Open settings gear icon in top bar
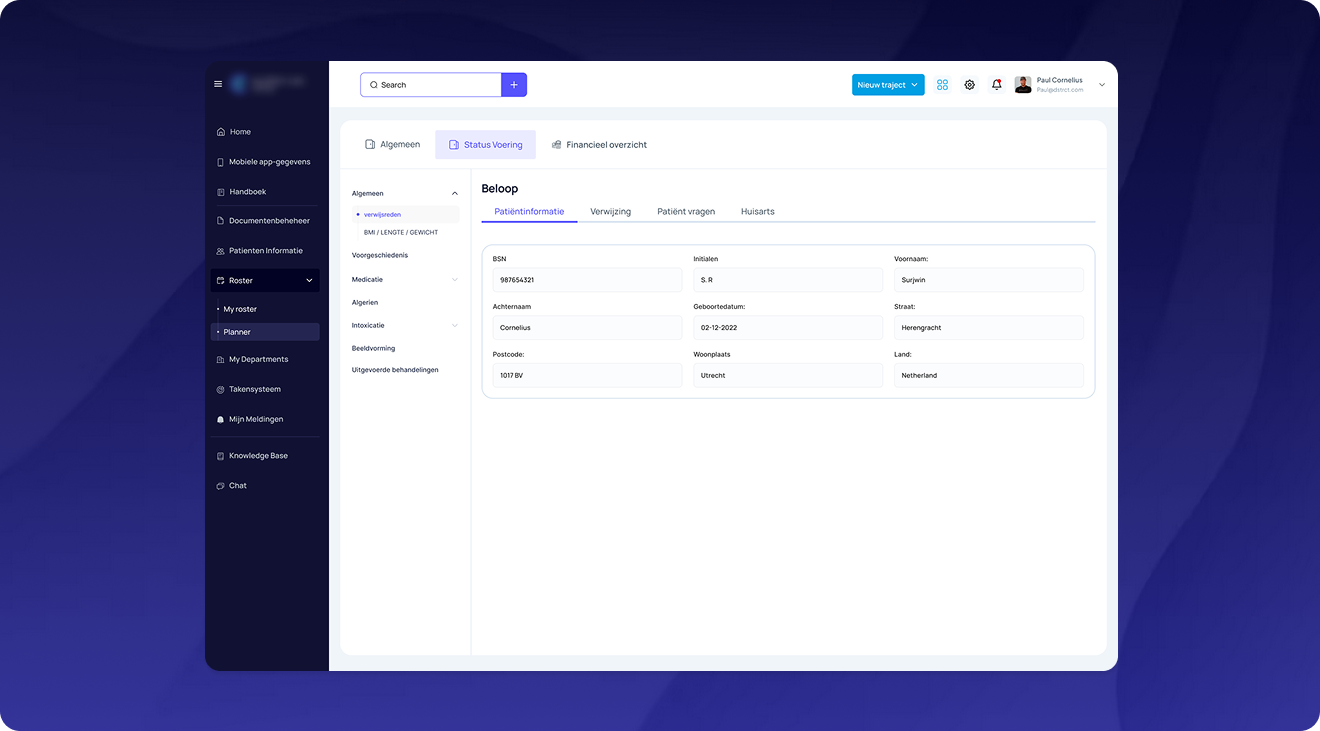 969,85
